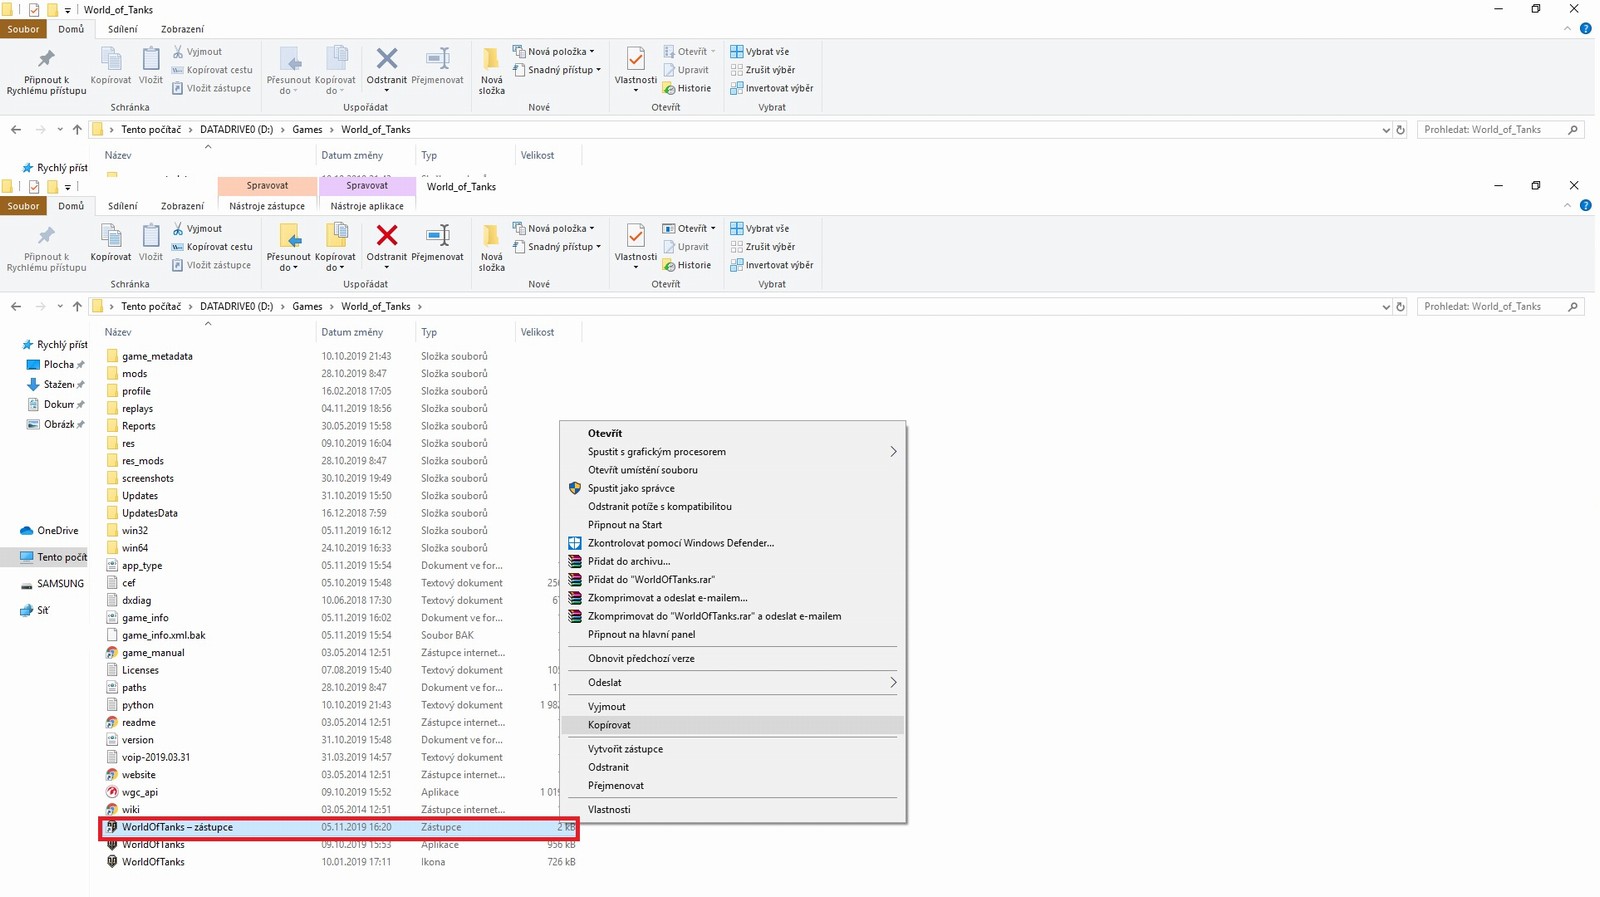
Task: Choose Kopírovat from the context menu
Action: [609, 725]
